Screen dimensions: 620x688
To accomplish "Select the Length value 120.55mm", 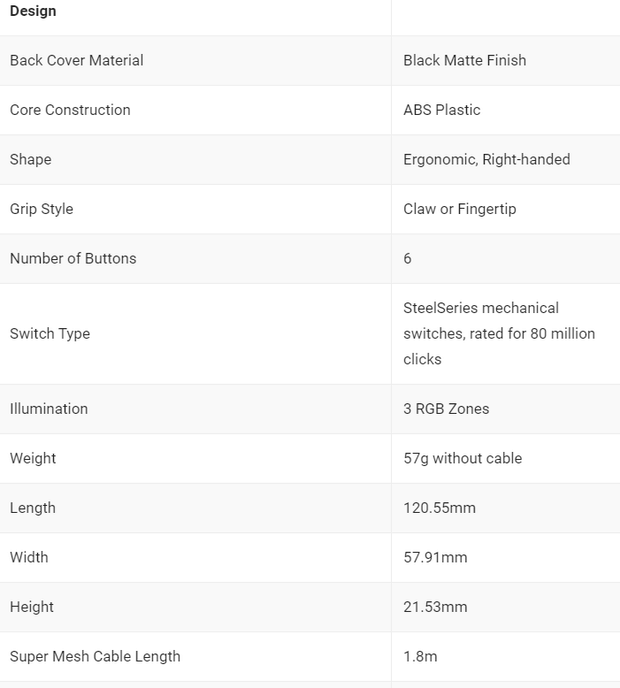I will coord(439,508).
